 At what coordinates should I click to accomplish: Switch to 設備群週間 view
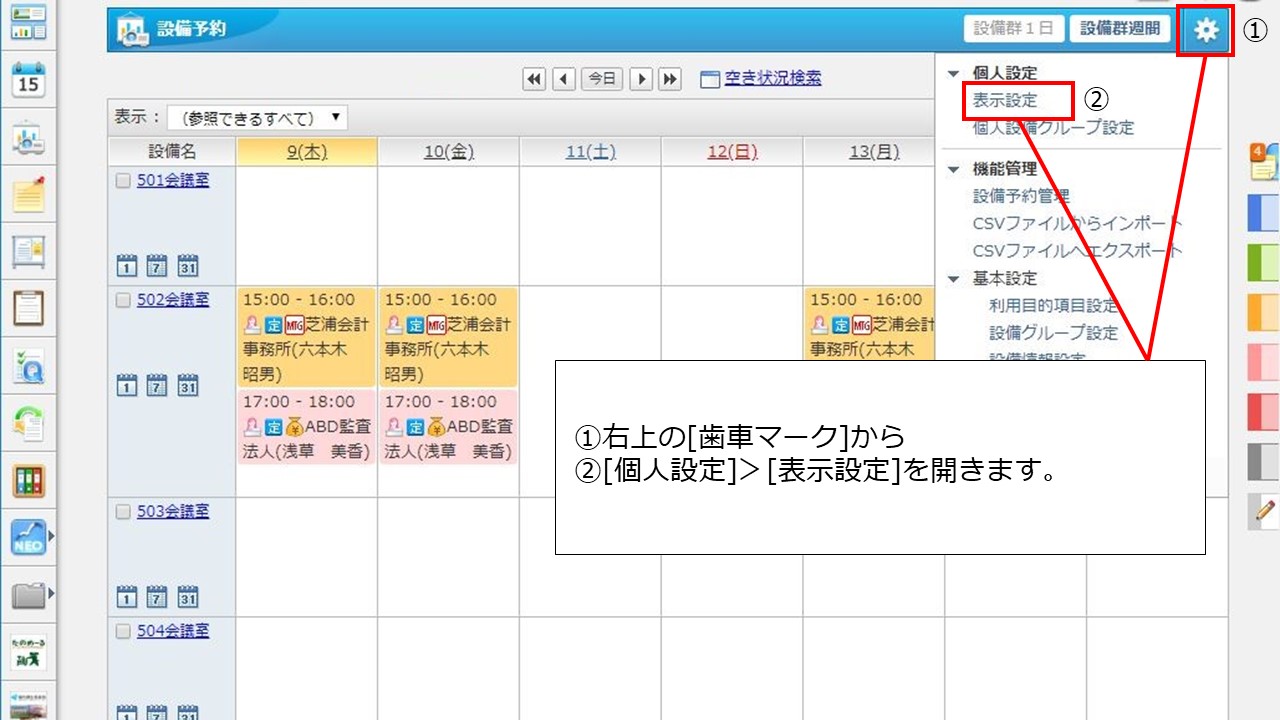click(1120, 29)
